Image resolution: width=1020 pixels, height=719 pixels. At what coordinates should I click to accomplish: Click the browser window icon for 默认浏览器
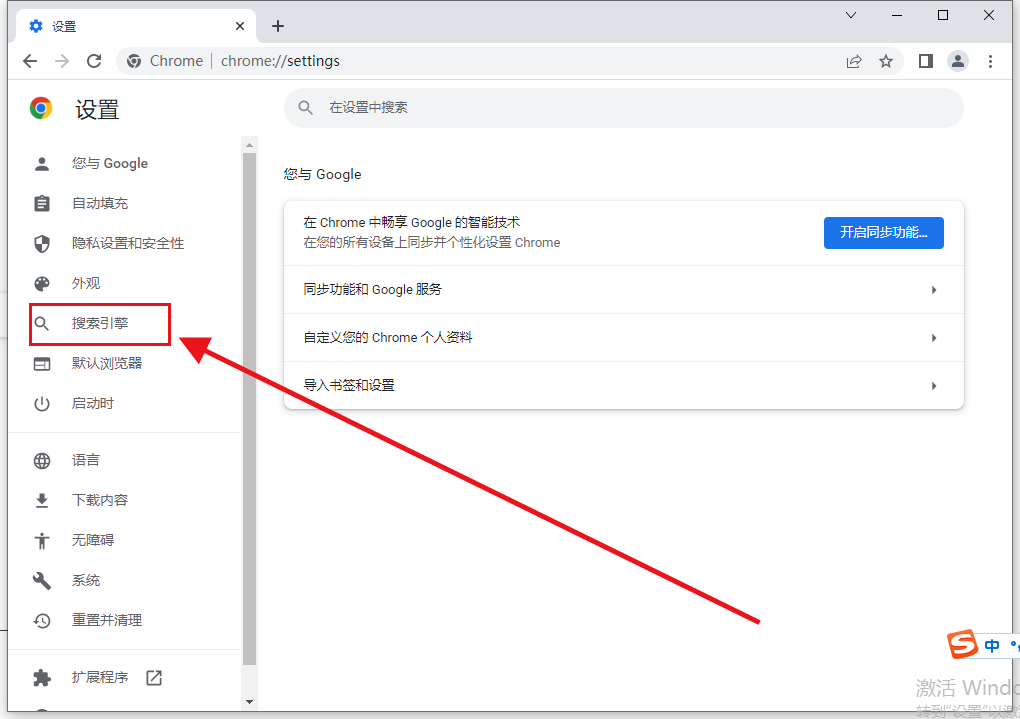click(42, 364)
